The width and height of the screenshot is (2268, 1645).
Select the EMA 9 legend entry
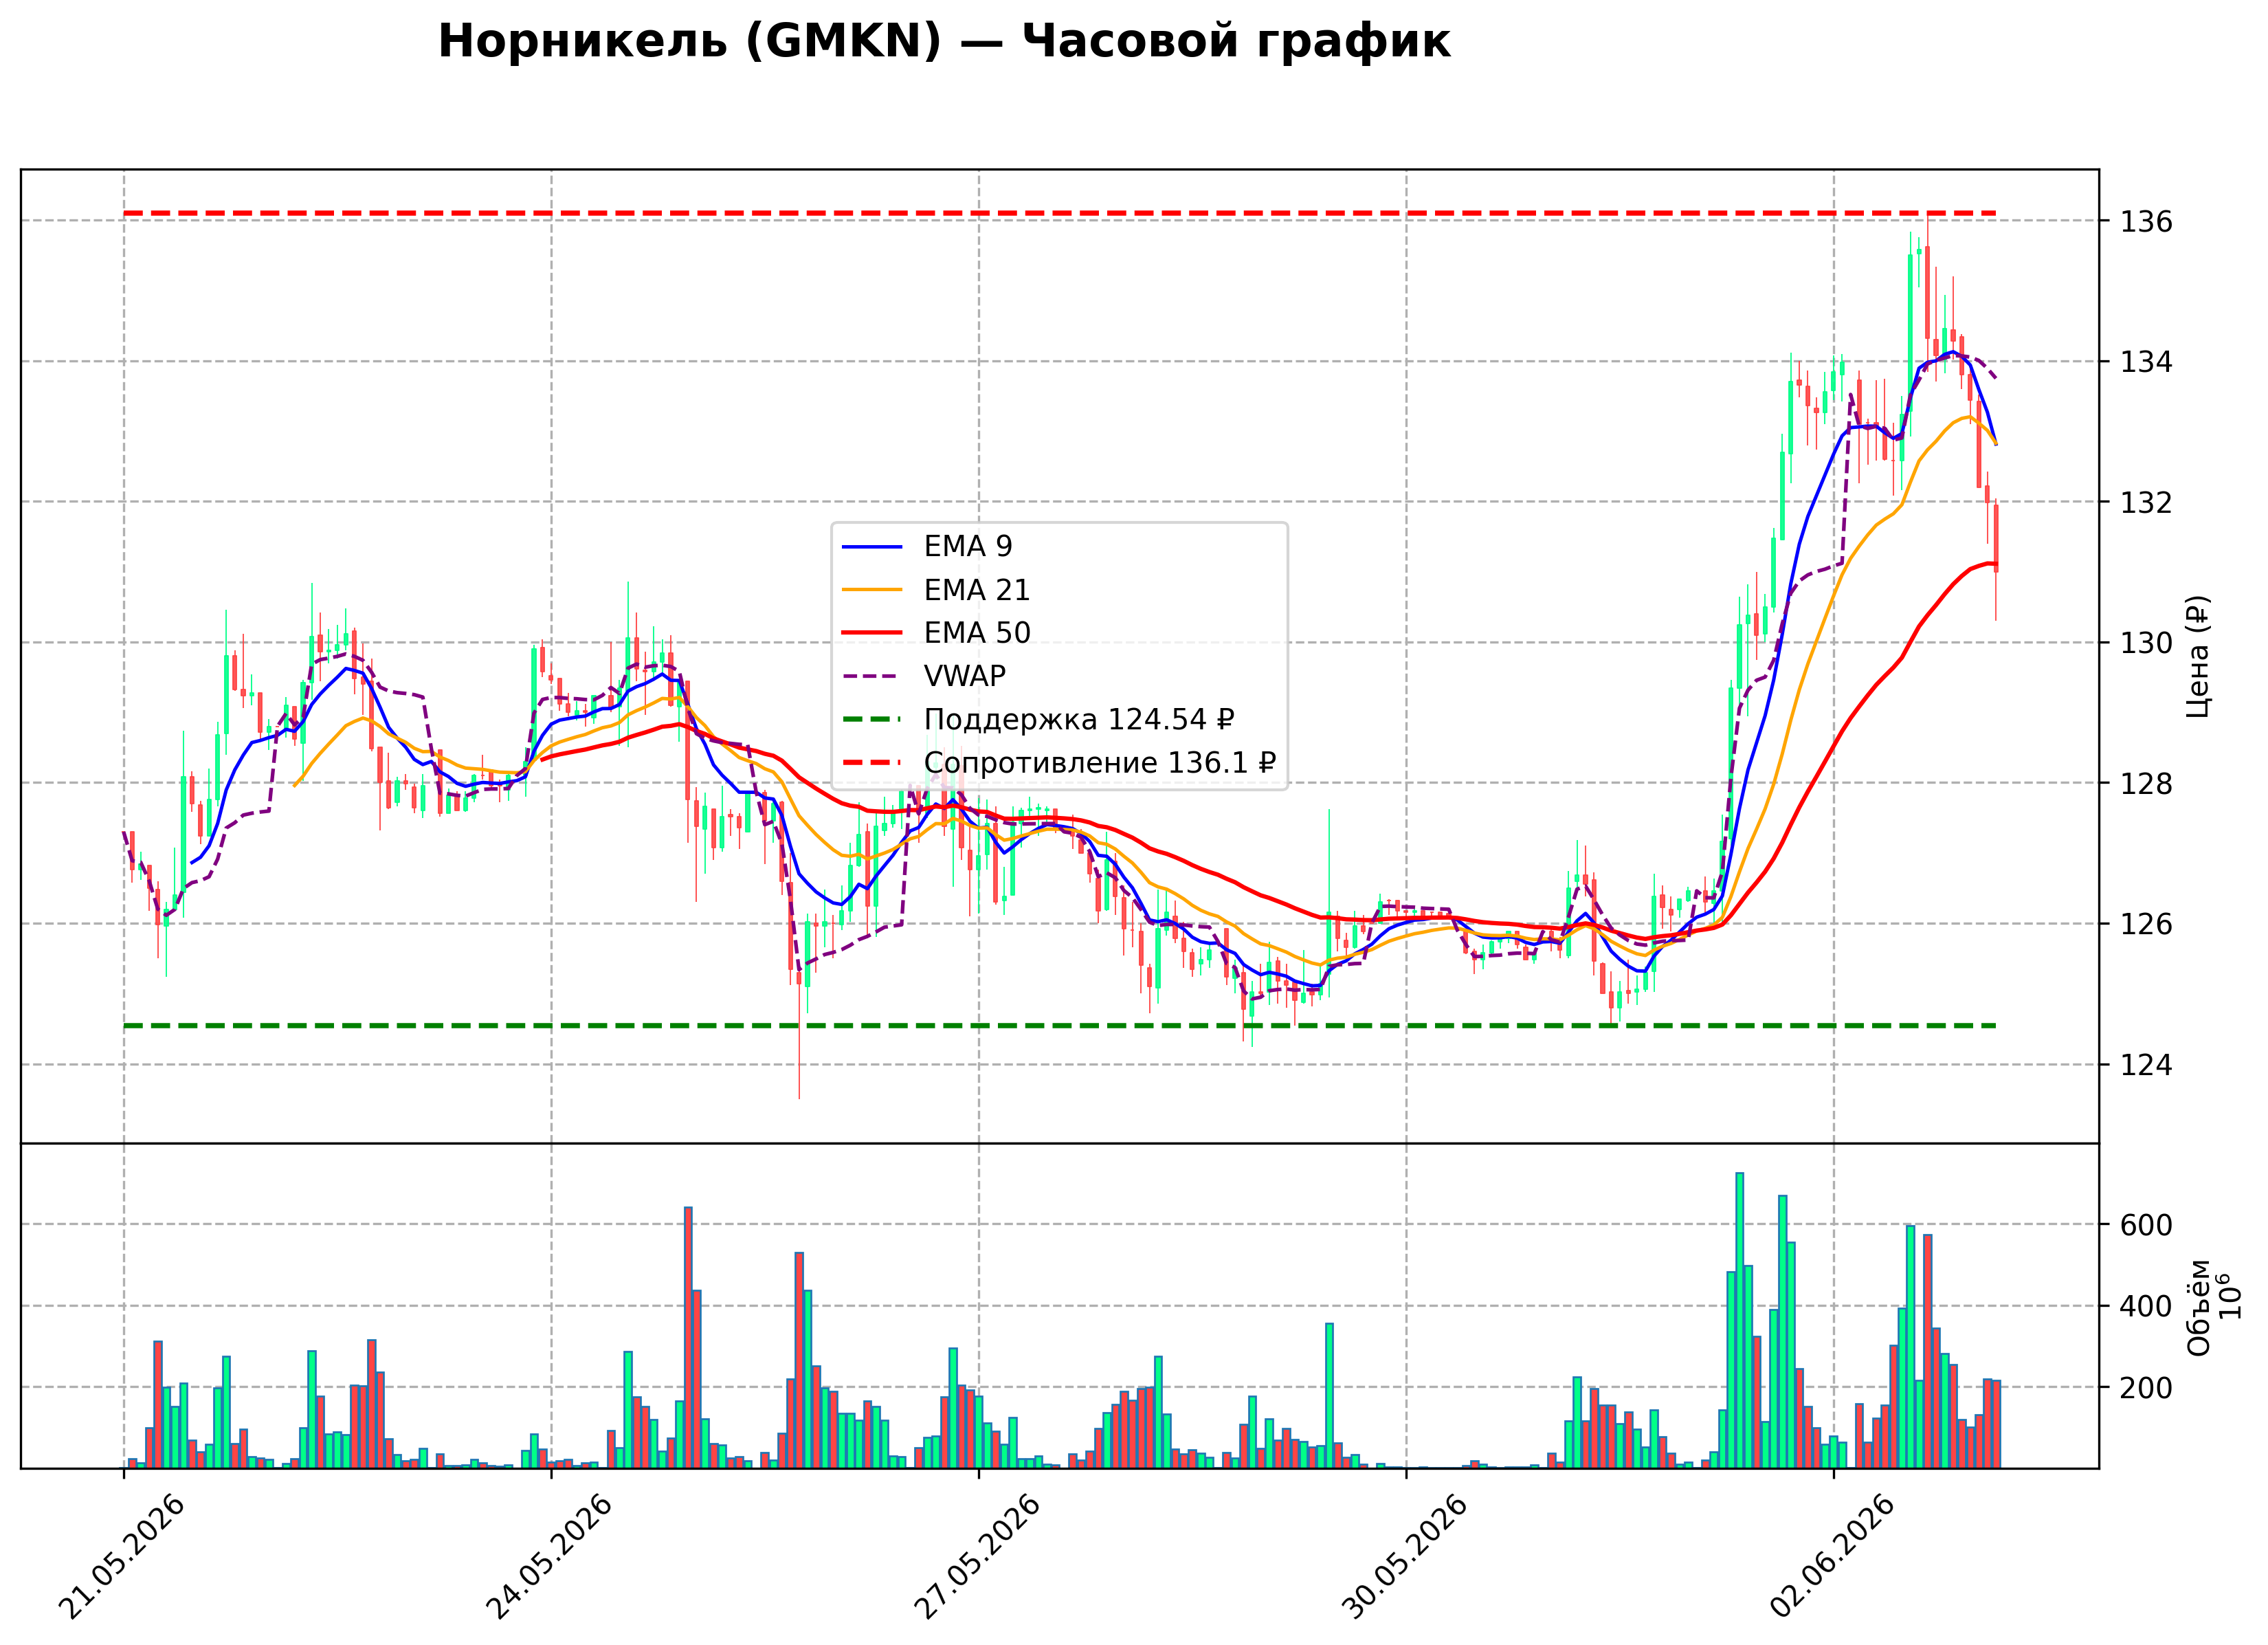click(x=927, y=547)
